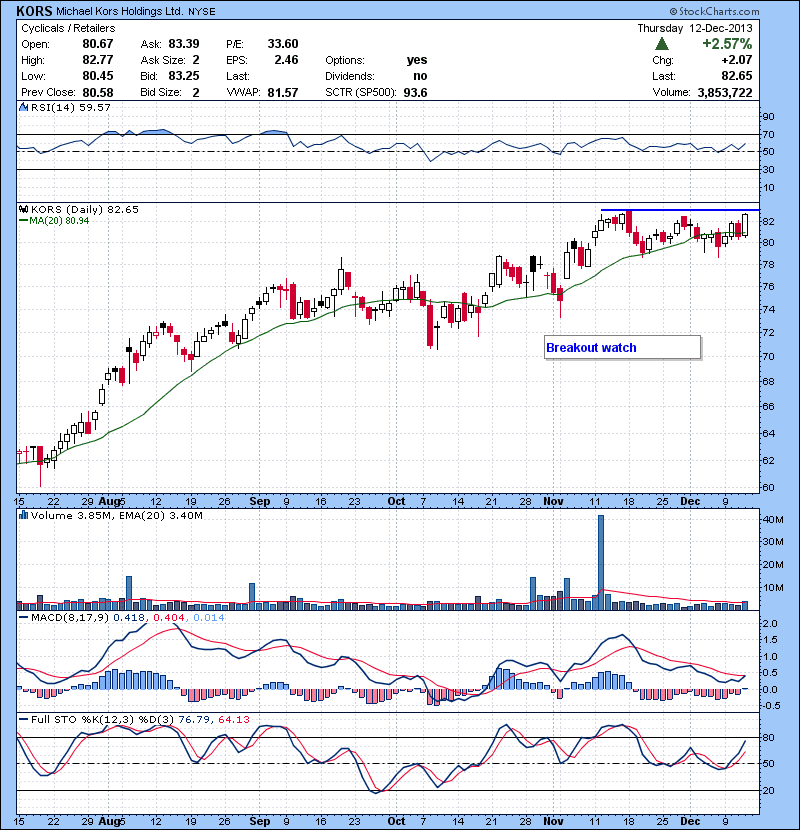Click the stochastic %K value 76.79
The height and width of the screenshot is (830, 800).
(194, 719)
